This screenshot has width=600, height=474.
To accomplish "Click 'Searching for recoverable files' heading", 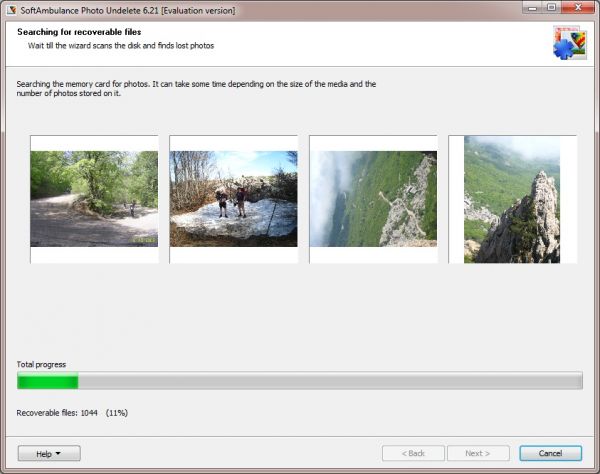I will (x=79, y=32).
